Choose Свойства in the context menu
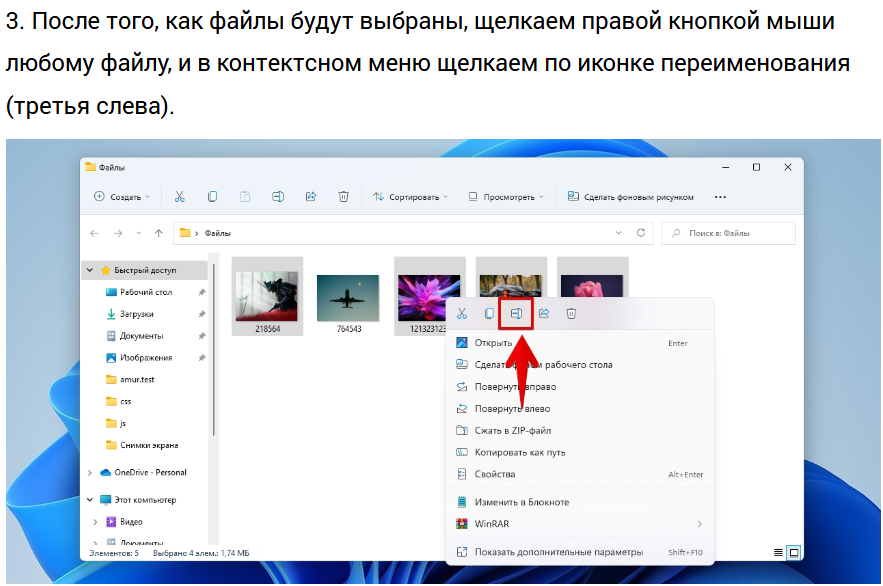This screenshot has width=883, height=586. click(580, 474)
